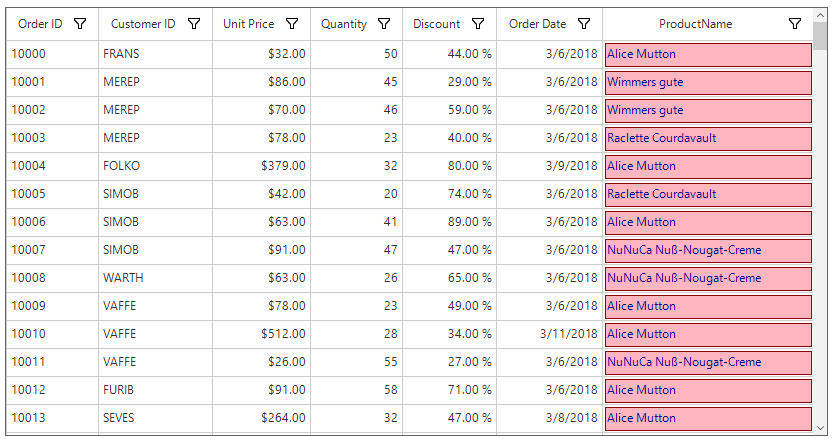
Task: Select order ID cell 10004
Action: [52, 166]
